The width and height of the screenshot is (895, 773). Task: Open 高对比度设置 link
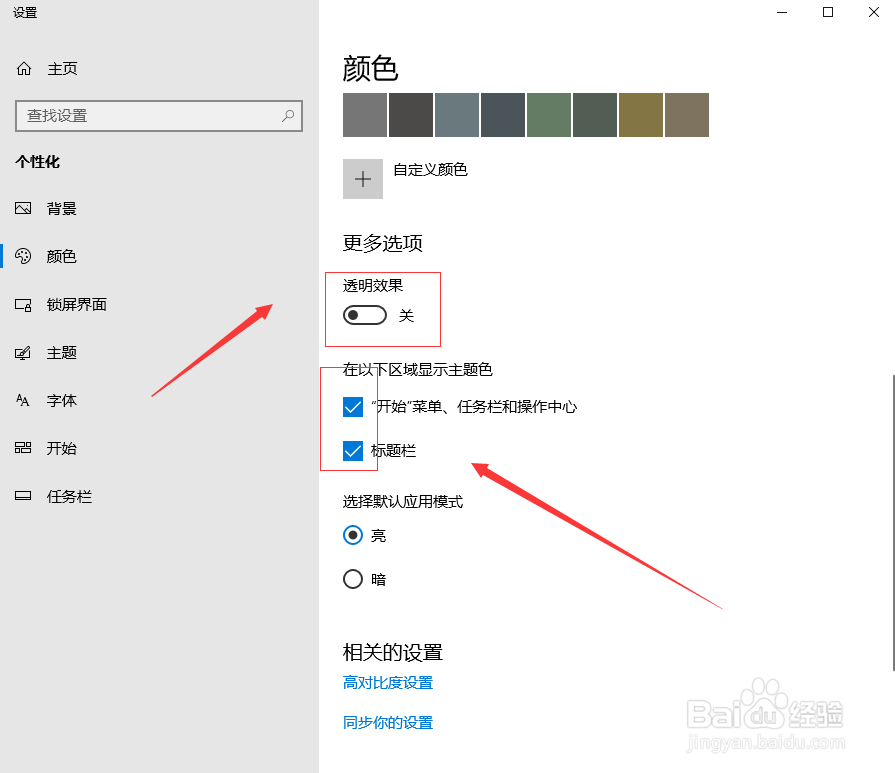390,682
